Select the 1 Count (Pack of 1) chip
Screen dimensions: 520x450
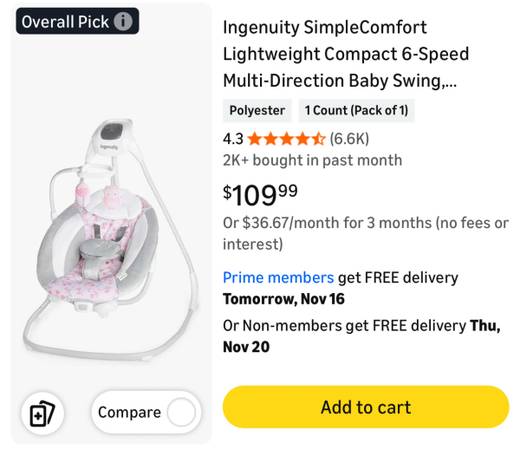pos(356,110)
